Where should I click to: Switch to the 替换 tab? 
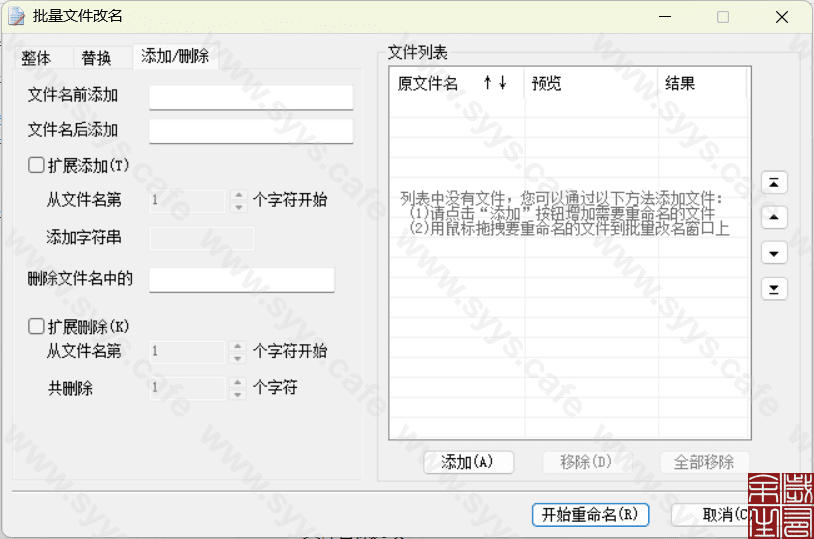point(97,58)
